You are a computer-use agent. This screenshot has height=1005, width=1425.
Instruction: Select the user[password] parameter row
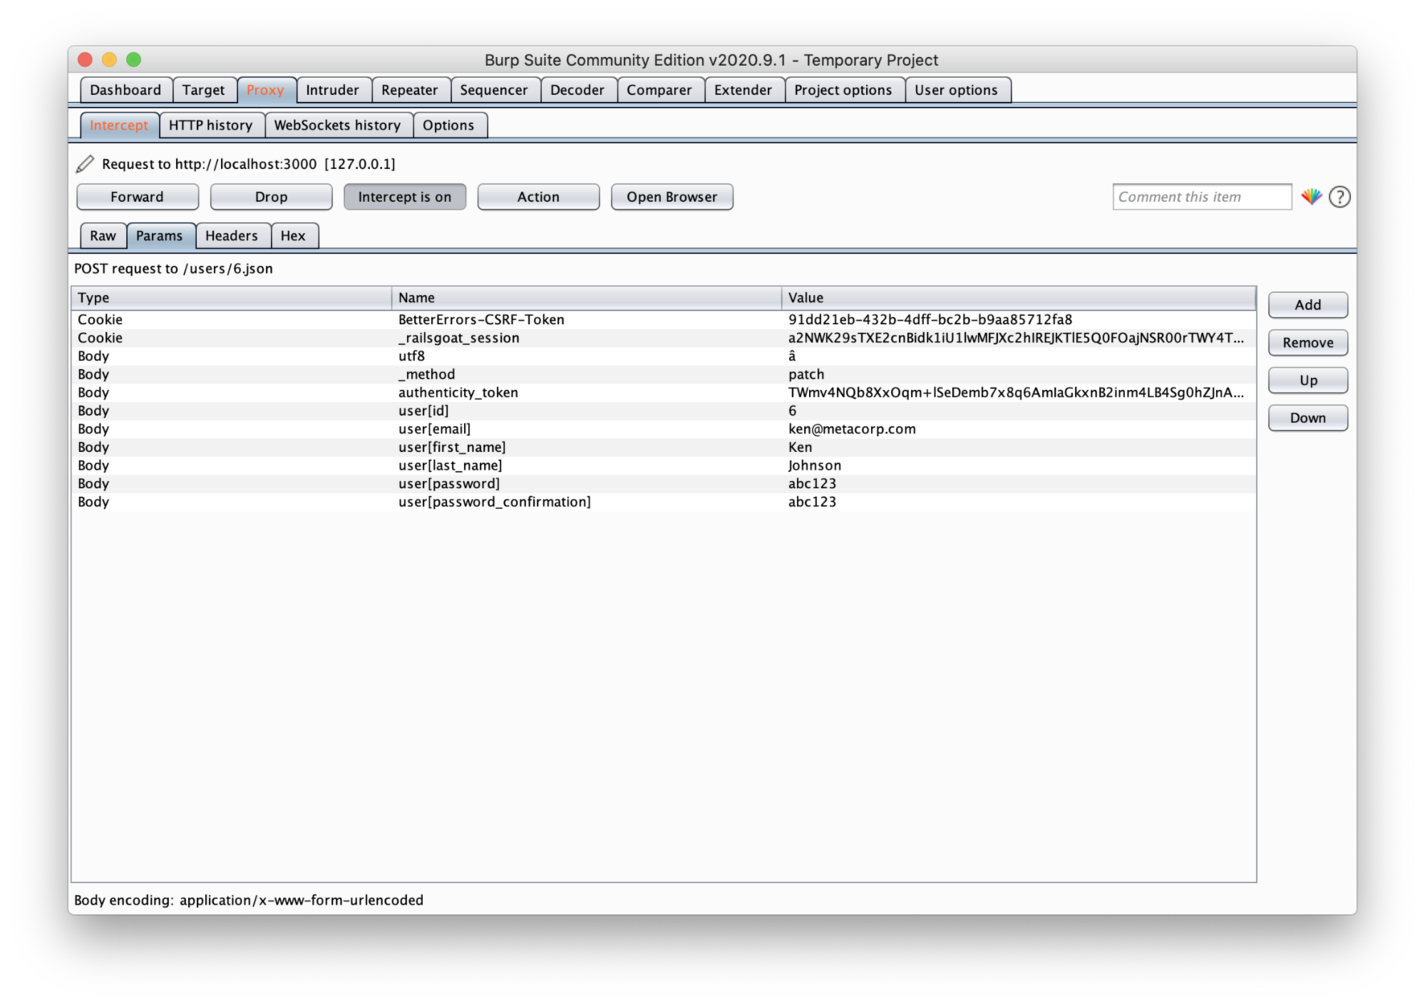click(600, 483)
